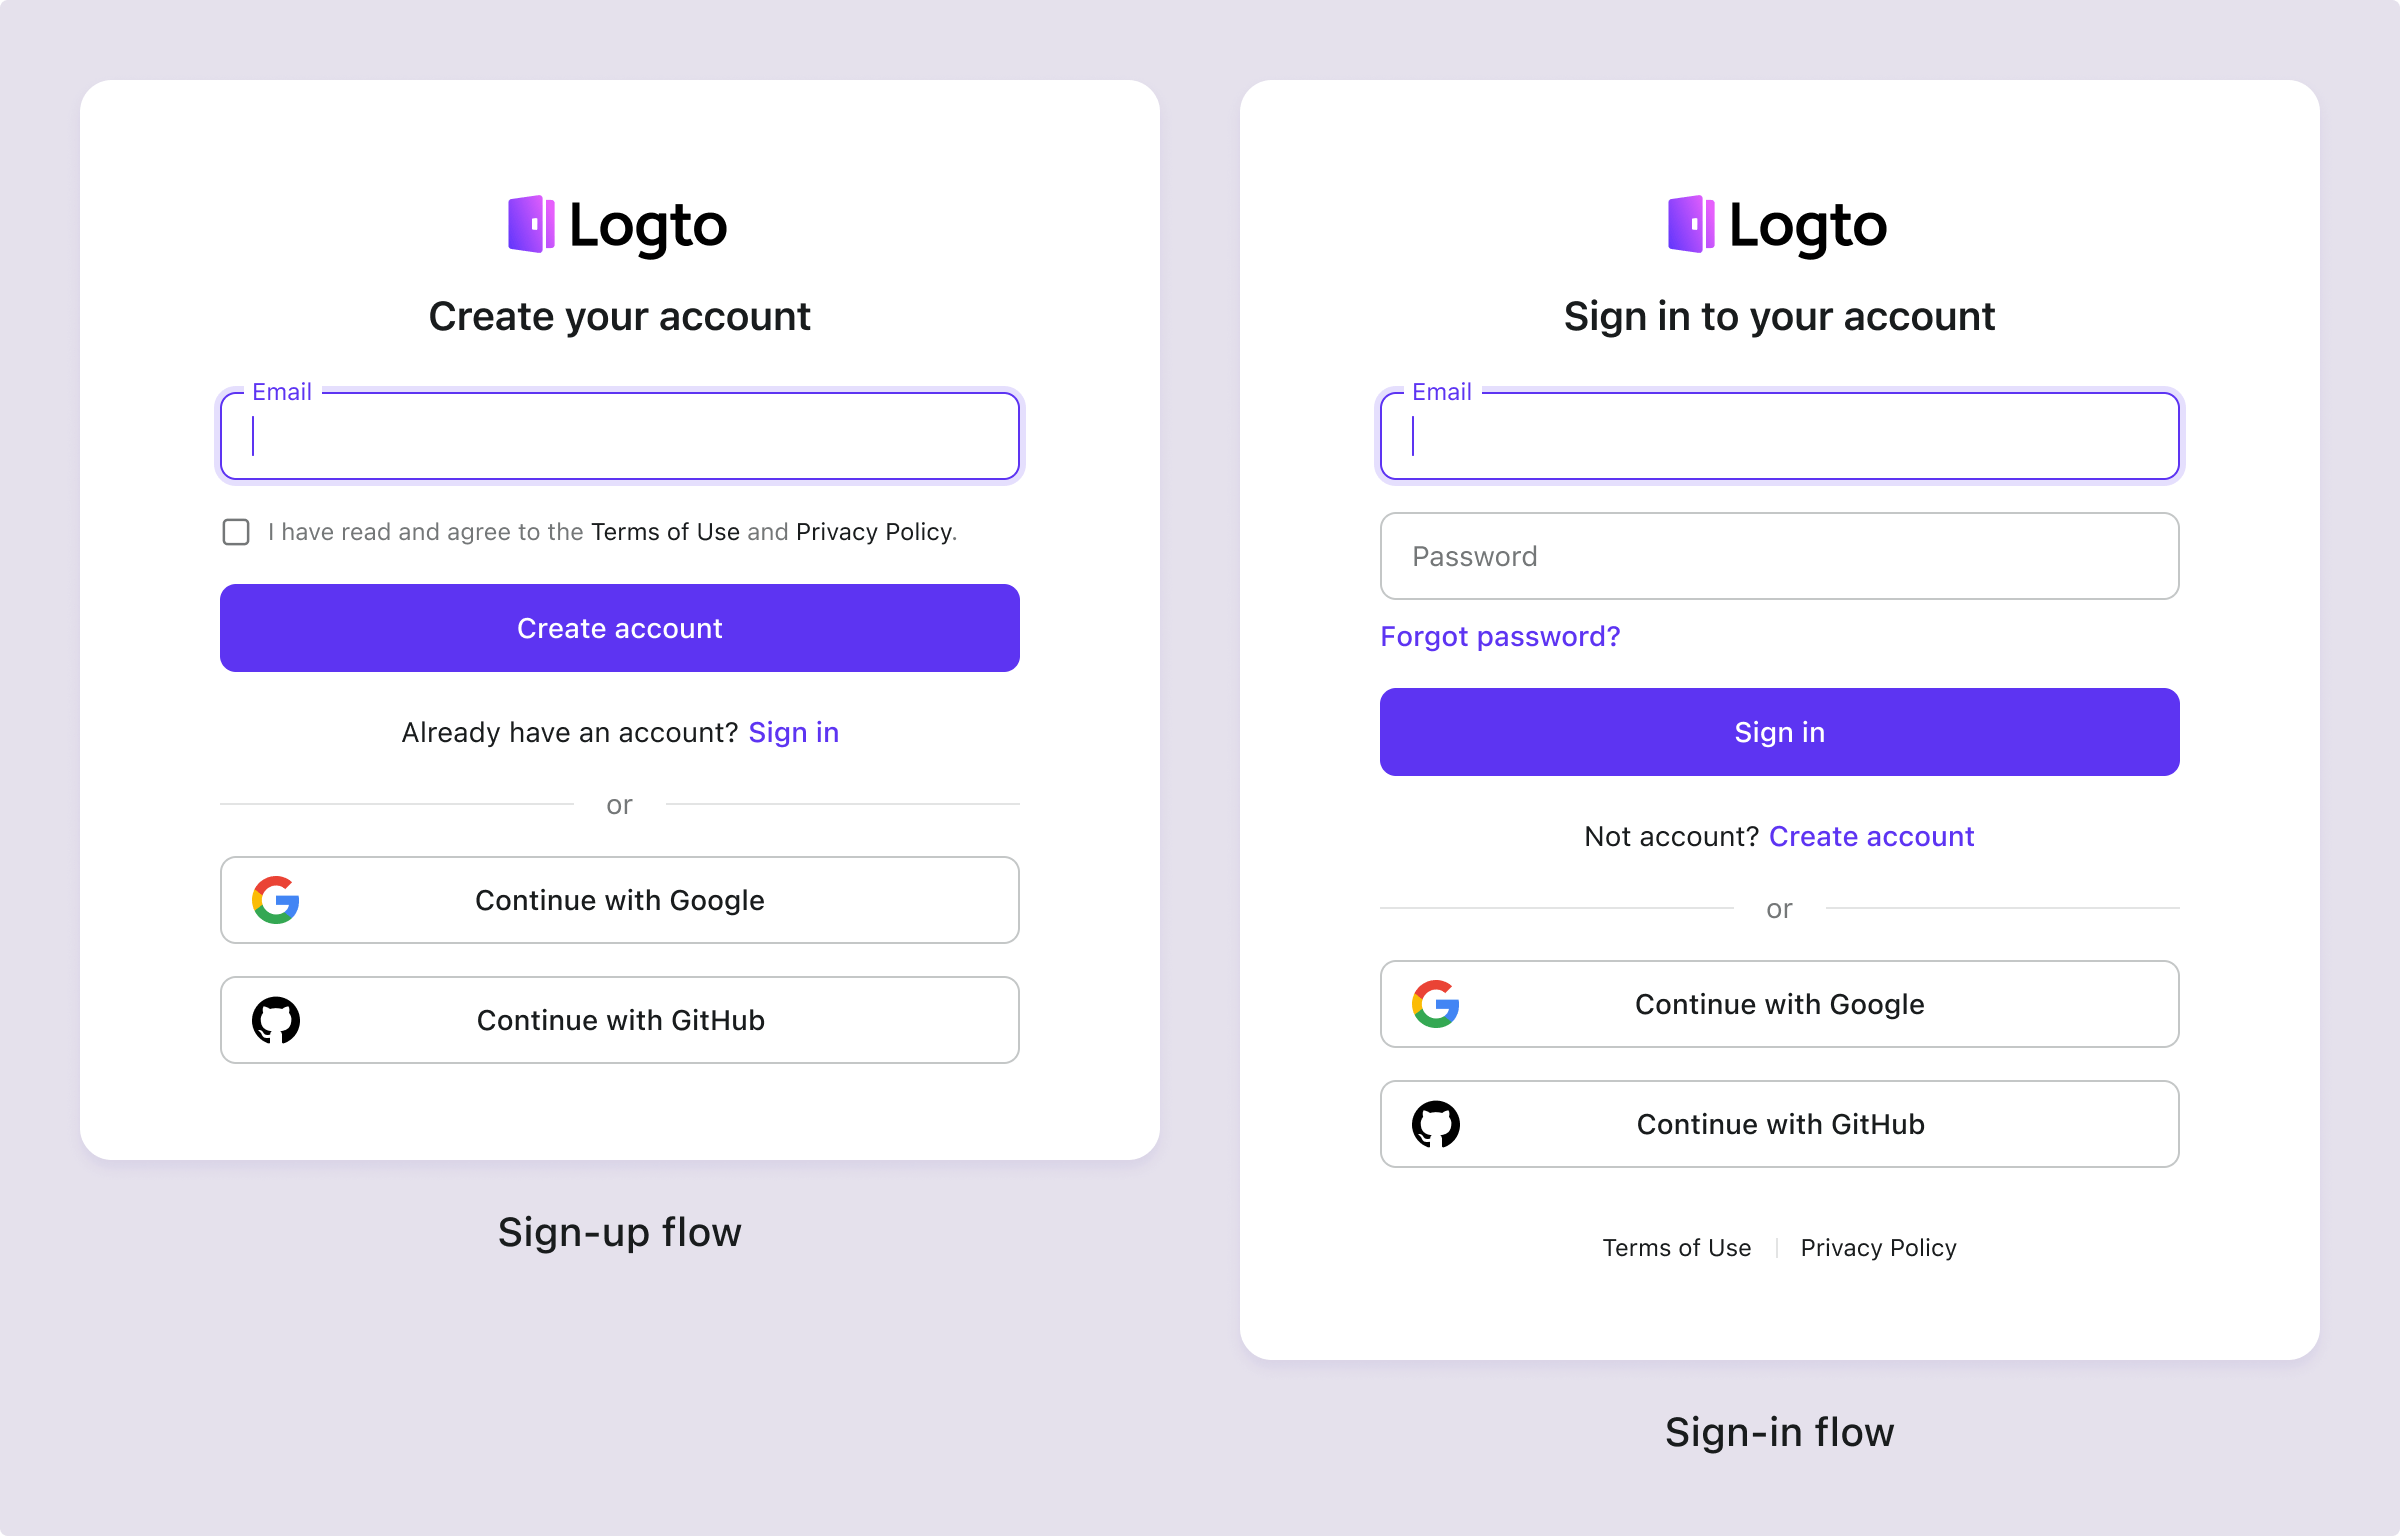The width and height of the screenshot is (2400, 1536).
Task: Expand the Email input field sign-up
Action: pos(619,436)
